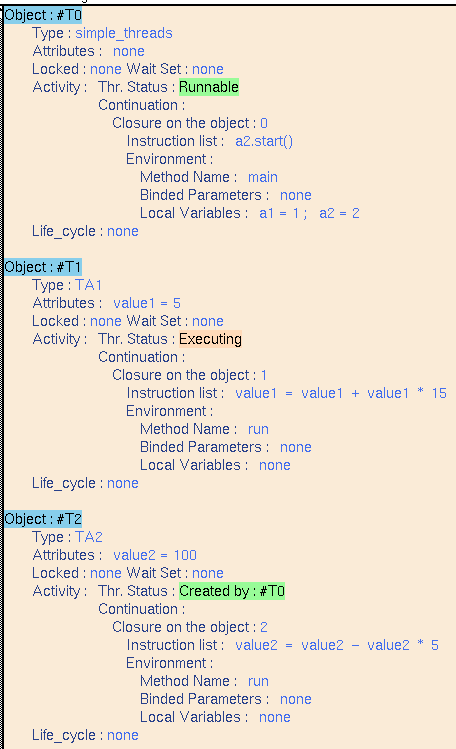This screenshot has height=749, width=456.
Task: Click method name run under #T1
Action: point(258,429)
